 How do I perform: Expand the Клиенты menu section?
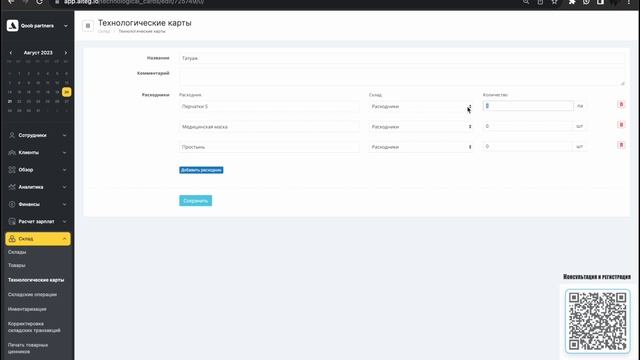pyautogui.click(x=64, y=153)
